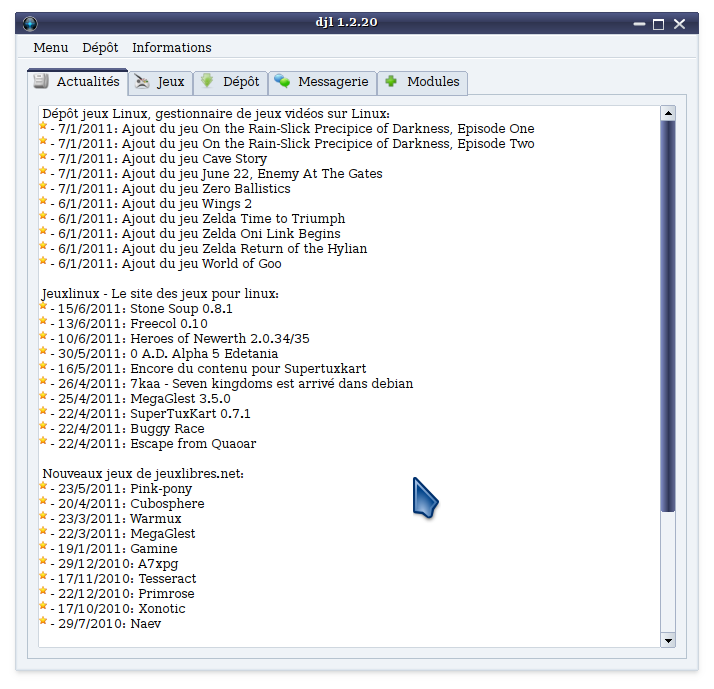Close the djl window
This screenshot has width=714, height=689.
tap(679, 24)
